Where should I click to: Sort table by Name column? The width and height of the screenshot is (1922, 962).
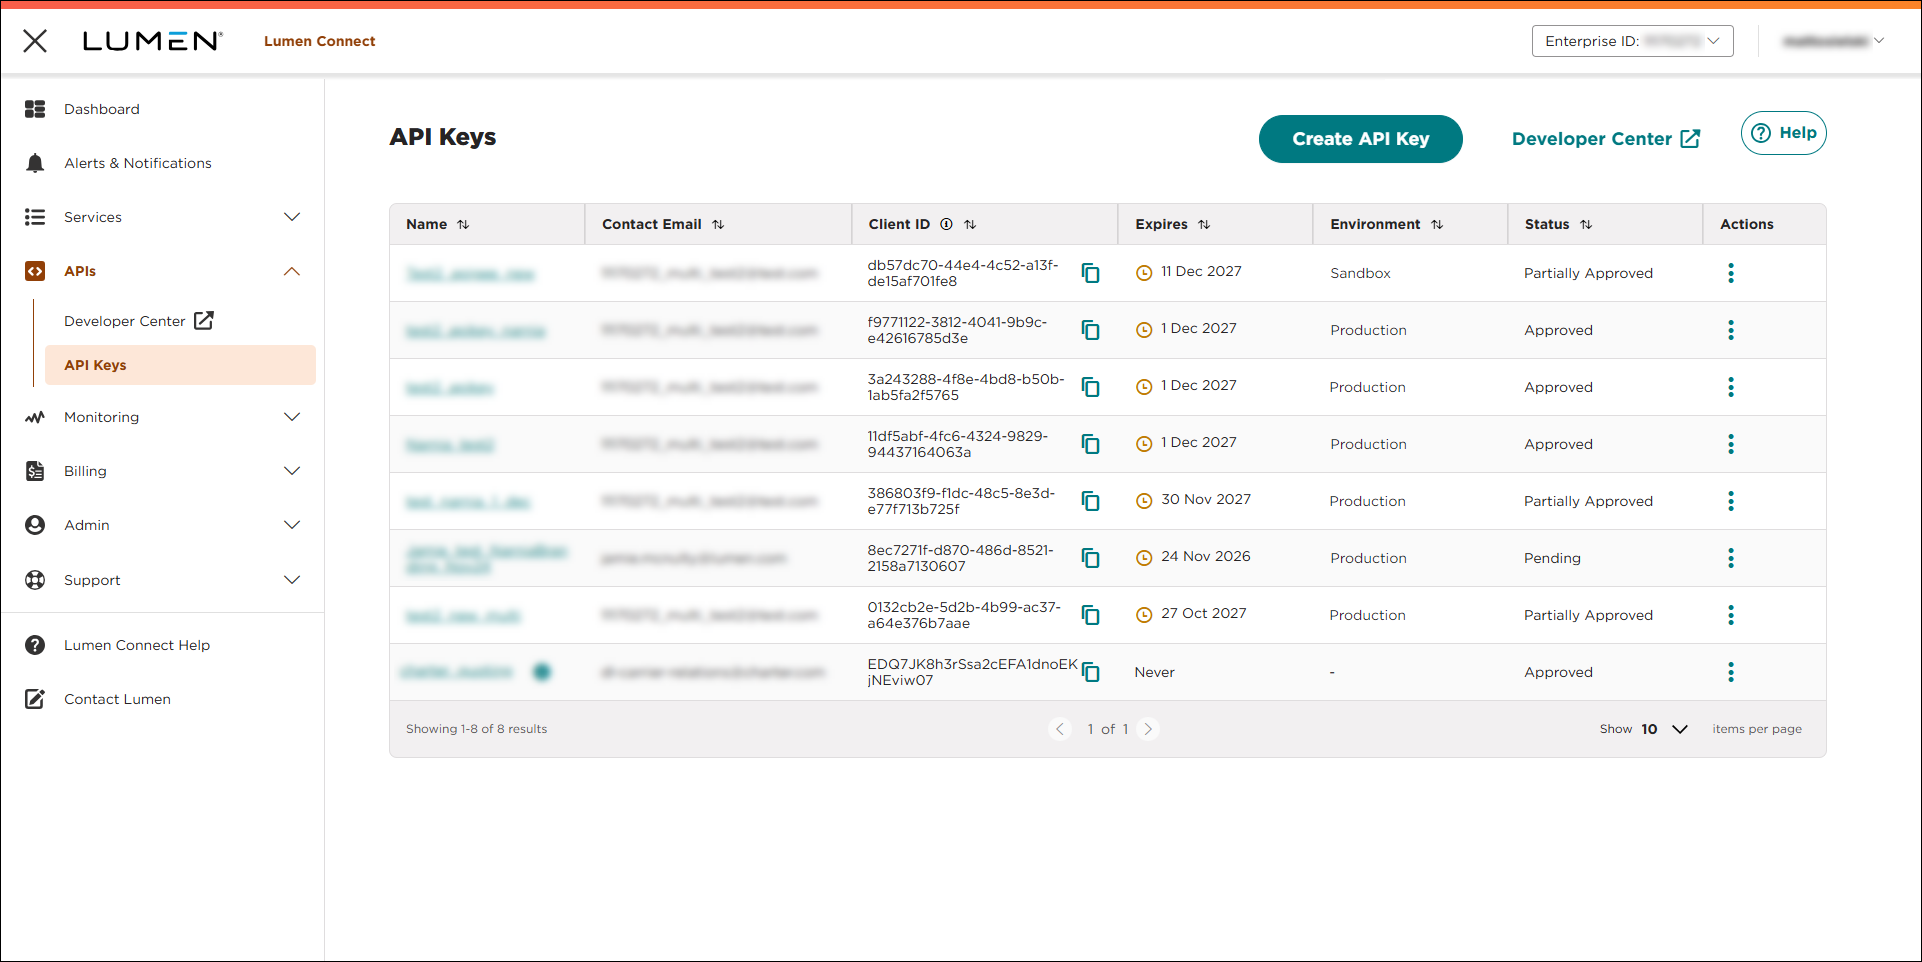coord(463,224)
